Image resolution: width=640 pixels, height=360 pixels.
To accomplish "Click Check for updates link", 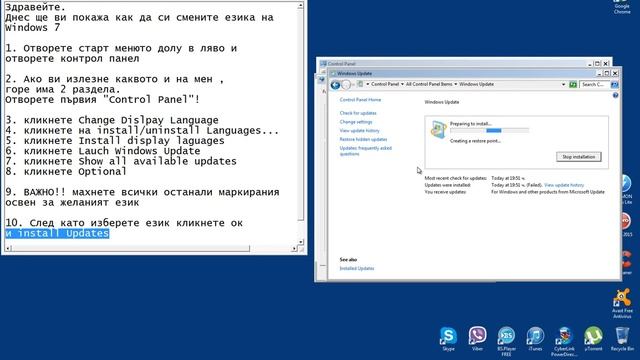I will [x=358, y=113].
